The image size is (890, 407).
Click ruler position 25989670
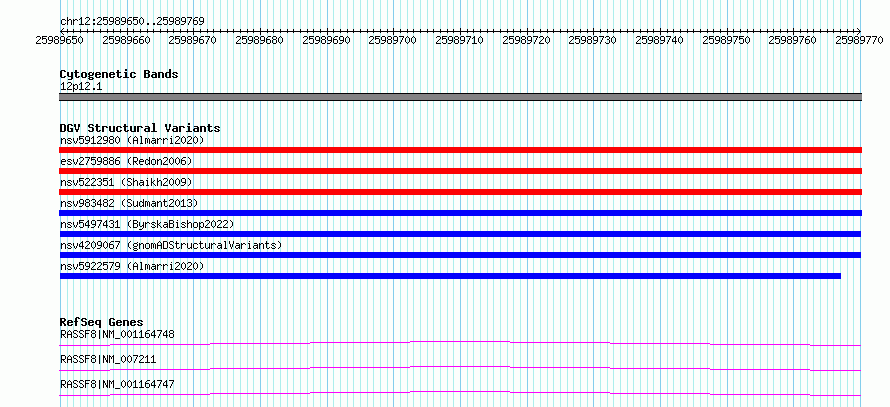(193, 40)
